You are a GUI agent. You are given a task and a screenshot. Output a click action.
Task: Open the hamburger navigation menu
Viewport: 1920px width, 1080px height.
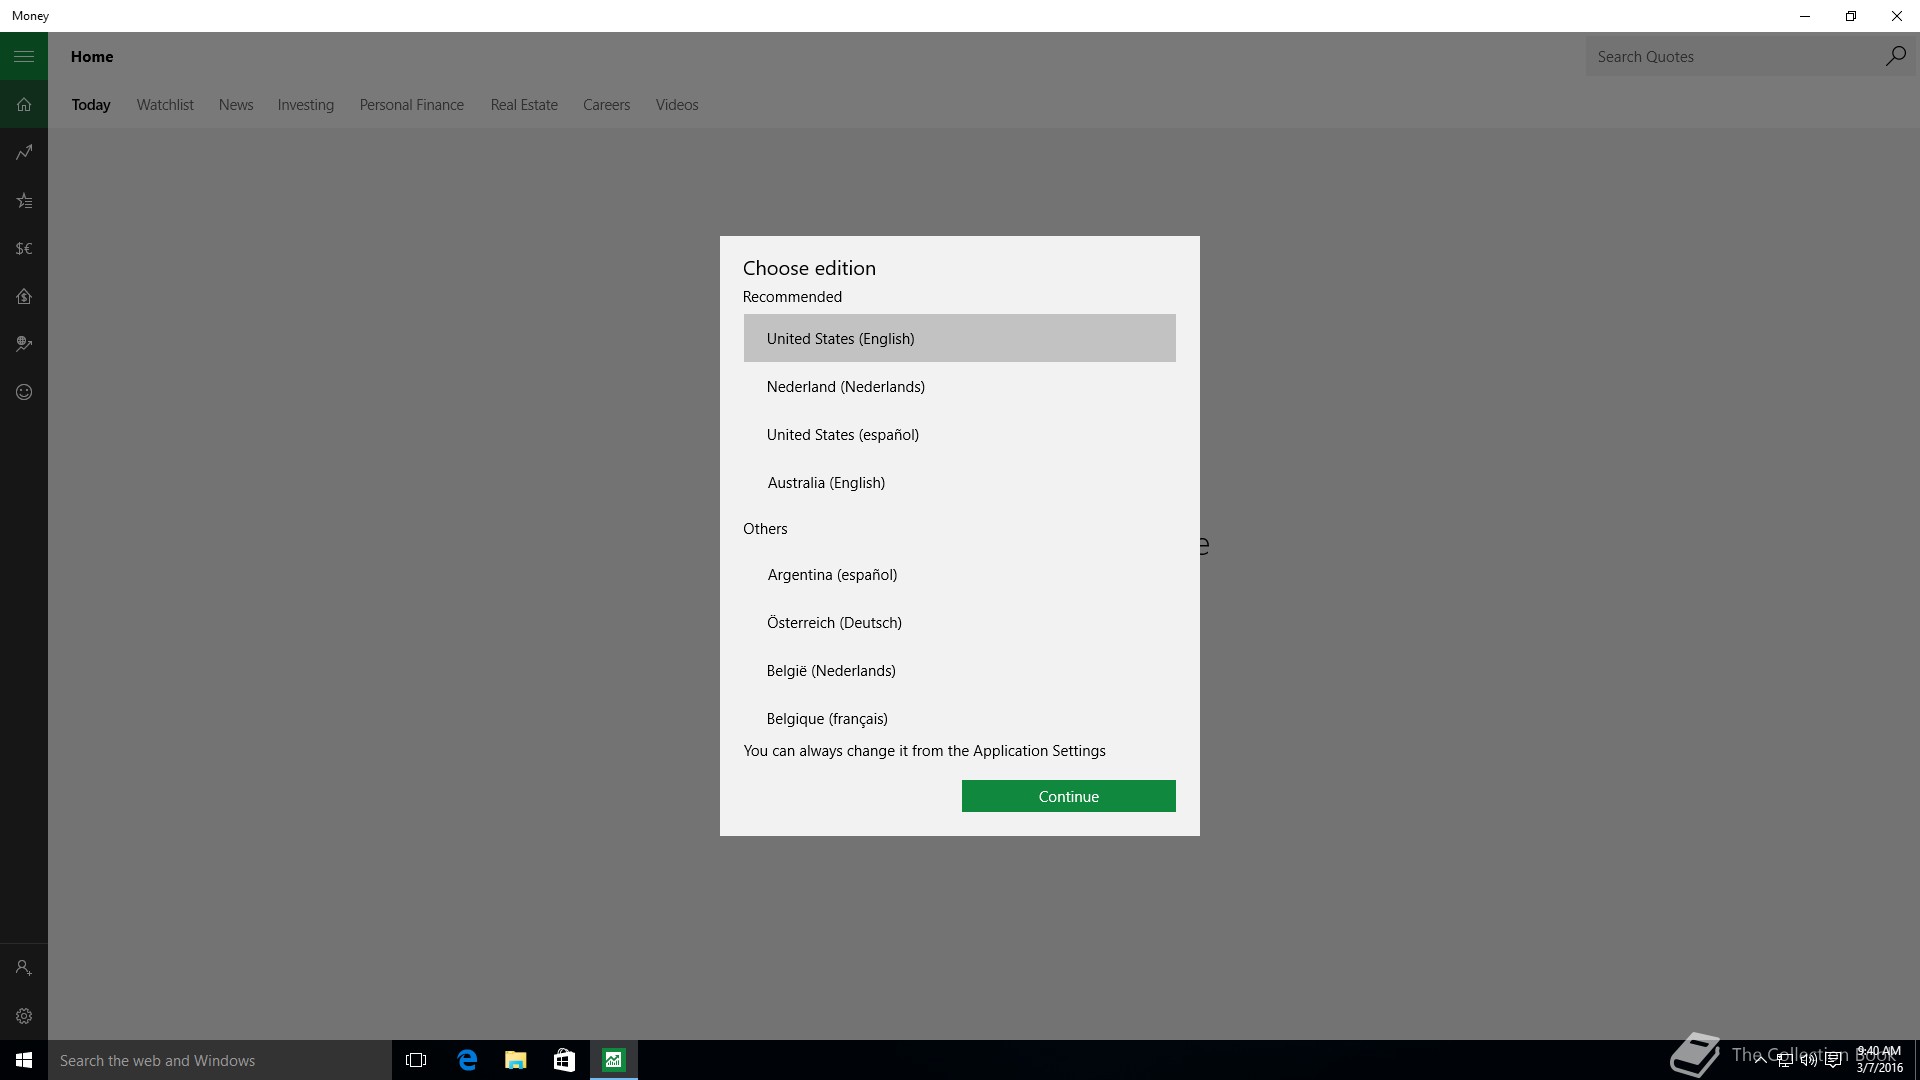click(24, 57)
